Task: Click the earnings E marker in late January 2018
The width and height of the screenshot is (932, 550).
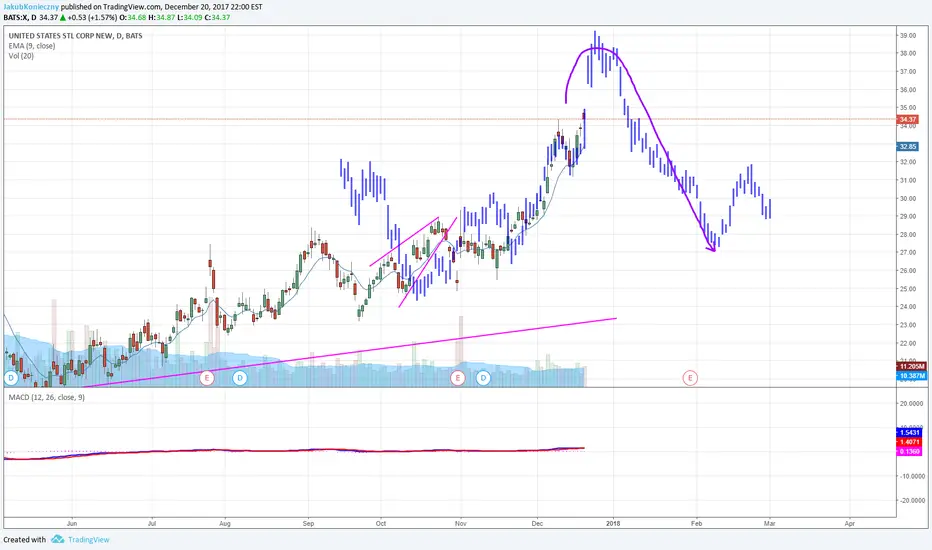Action: pos(690,378)
